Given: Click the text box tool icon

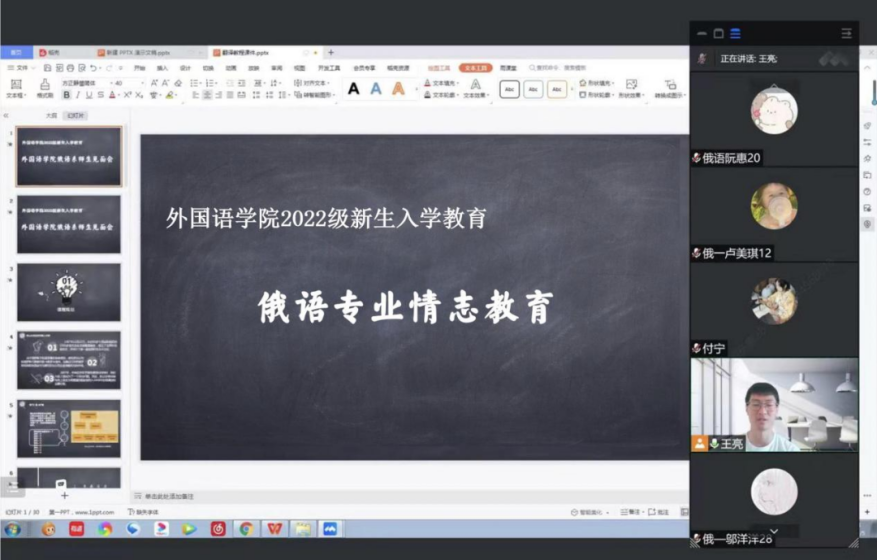Looking at the screenshot, I should (x=15, y=86).
